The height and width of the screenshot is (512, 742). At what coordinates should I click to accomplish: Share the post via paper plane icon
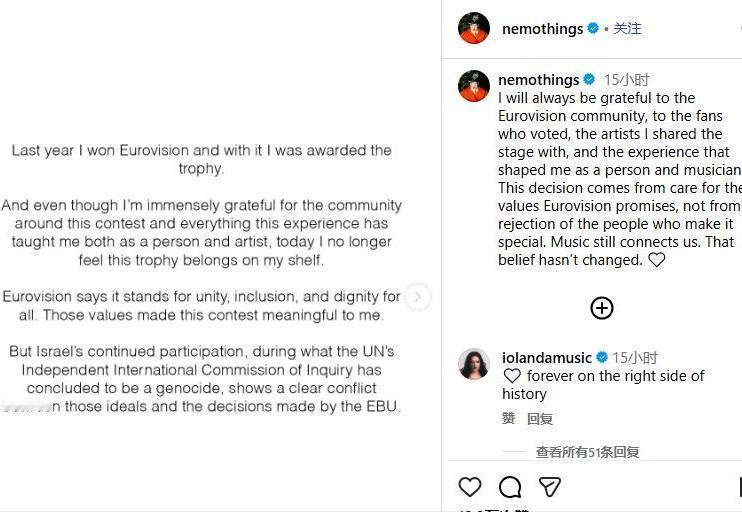tap(550, 487)
